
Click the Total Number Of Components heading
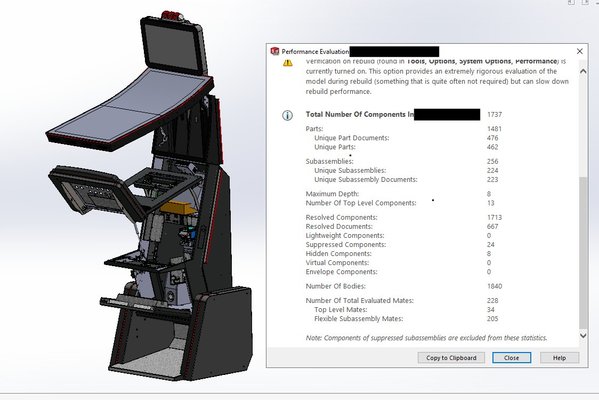coord(359,114)
